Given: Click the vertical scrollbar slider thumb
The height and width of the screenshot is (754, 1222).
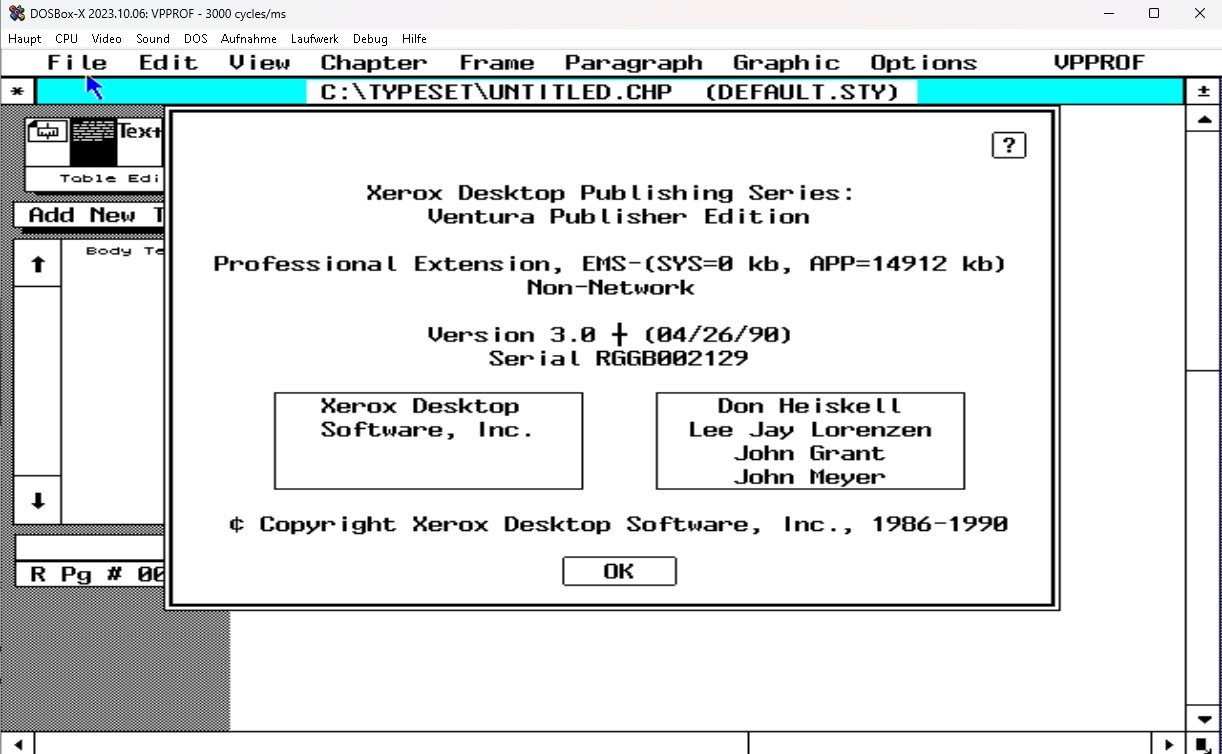Looking at the screenshot, I should (1203, 251).
